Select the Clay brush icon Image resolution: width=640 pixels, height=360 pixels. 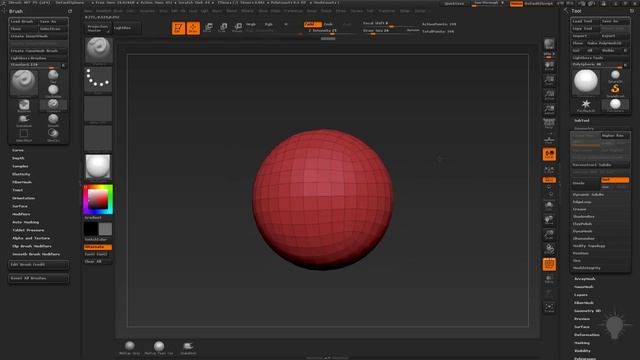(53, 76)
